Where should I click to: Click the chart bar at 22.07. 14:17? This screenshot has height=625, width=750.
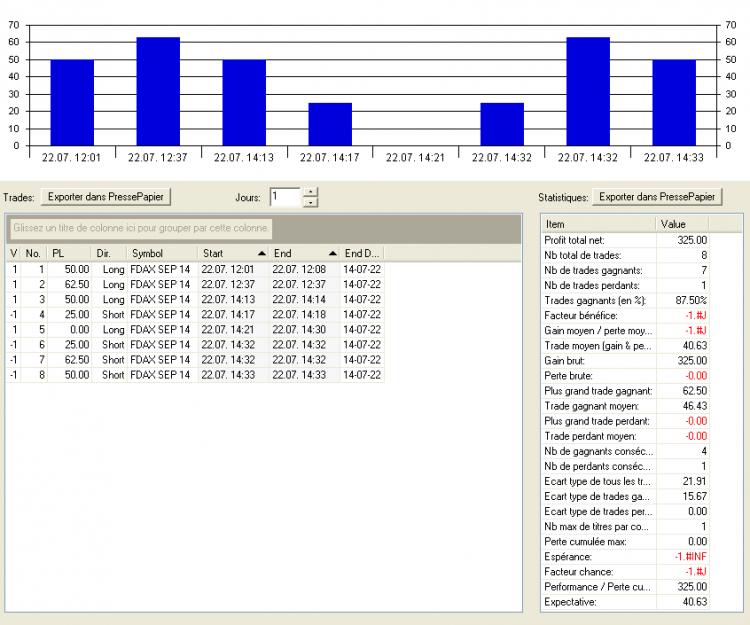pos(330,124)
